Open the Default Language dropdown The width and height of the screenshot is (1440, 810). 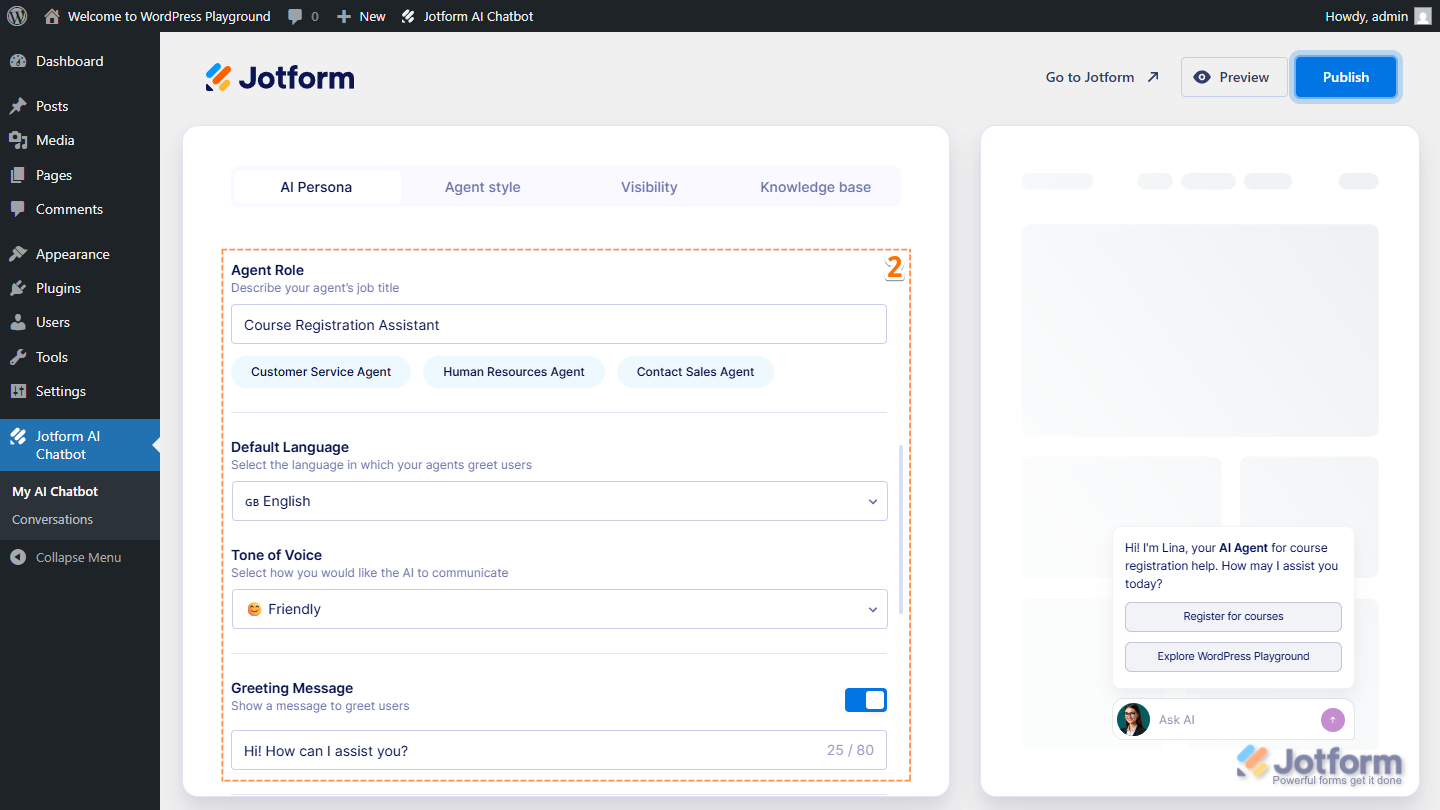[560, 501]
